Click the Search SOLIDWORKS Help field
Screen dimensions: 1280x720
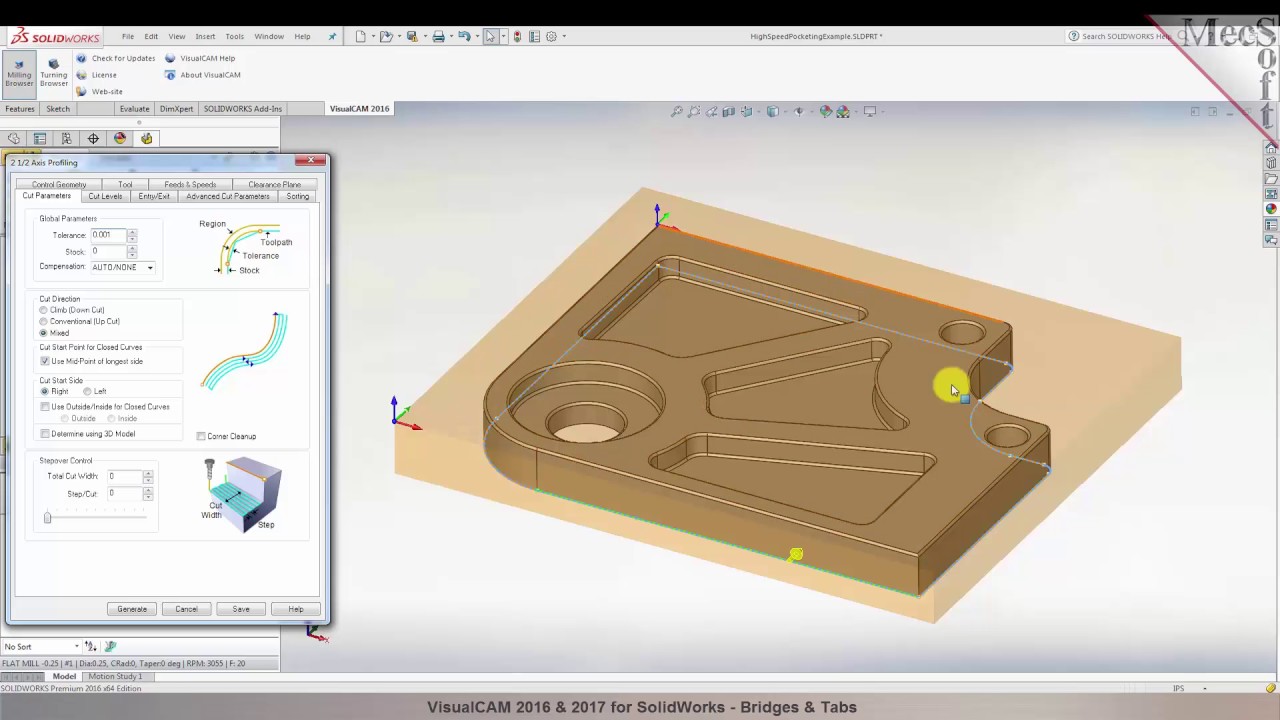[x=1125, y=36]
